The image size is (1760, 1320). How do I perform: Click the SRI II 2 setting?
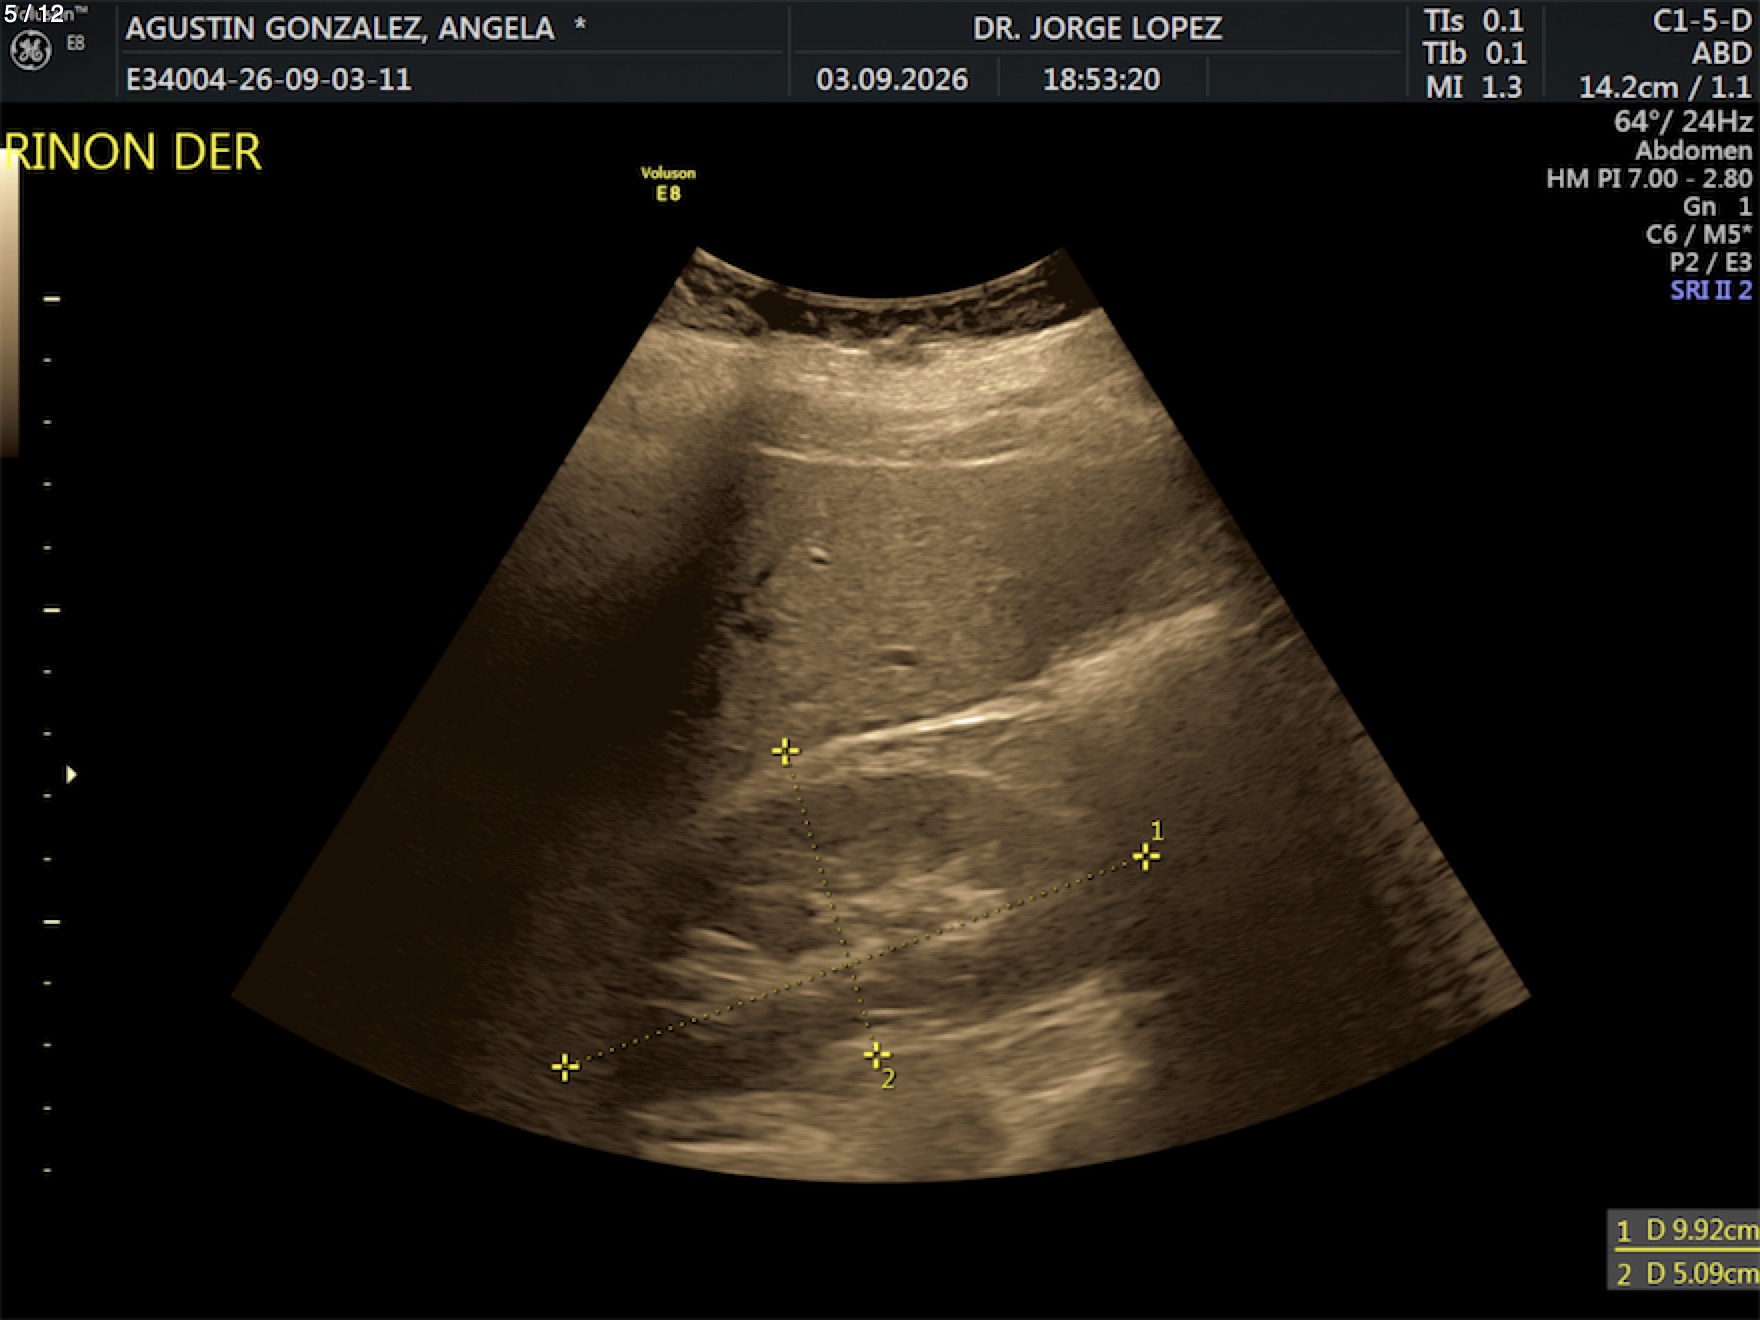[1711, 290]
